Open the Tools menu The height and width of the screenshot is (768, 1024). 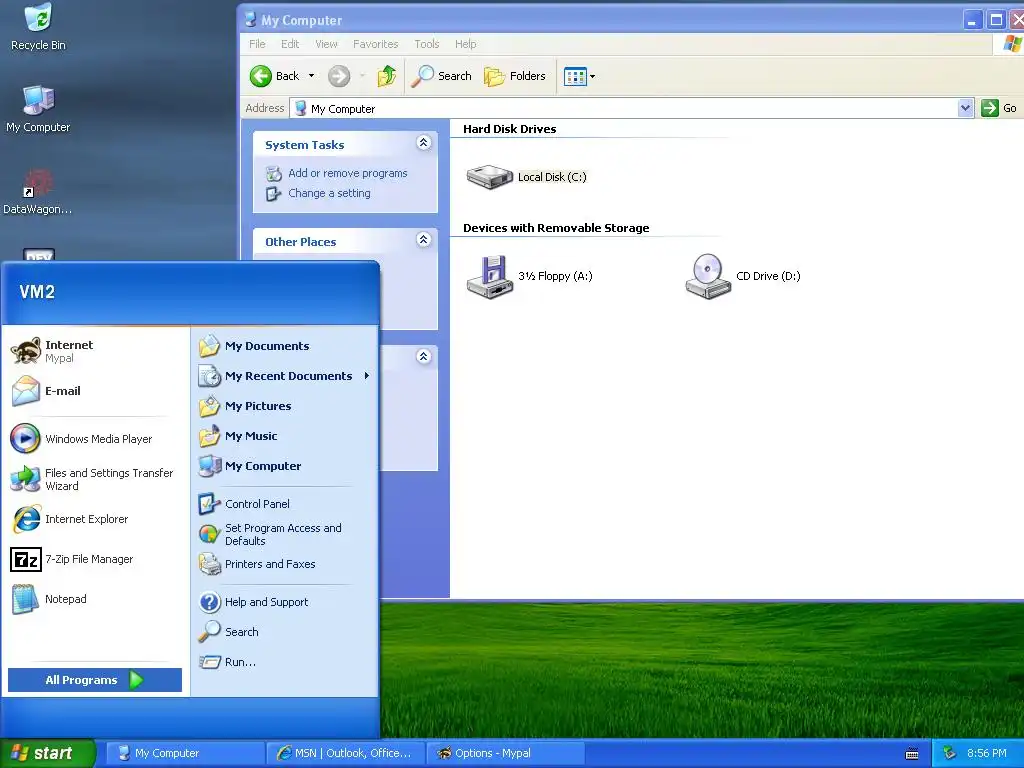click(x=426, y=44)
